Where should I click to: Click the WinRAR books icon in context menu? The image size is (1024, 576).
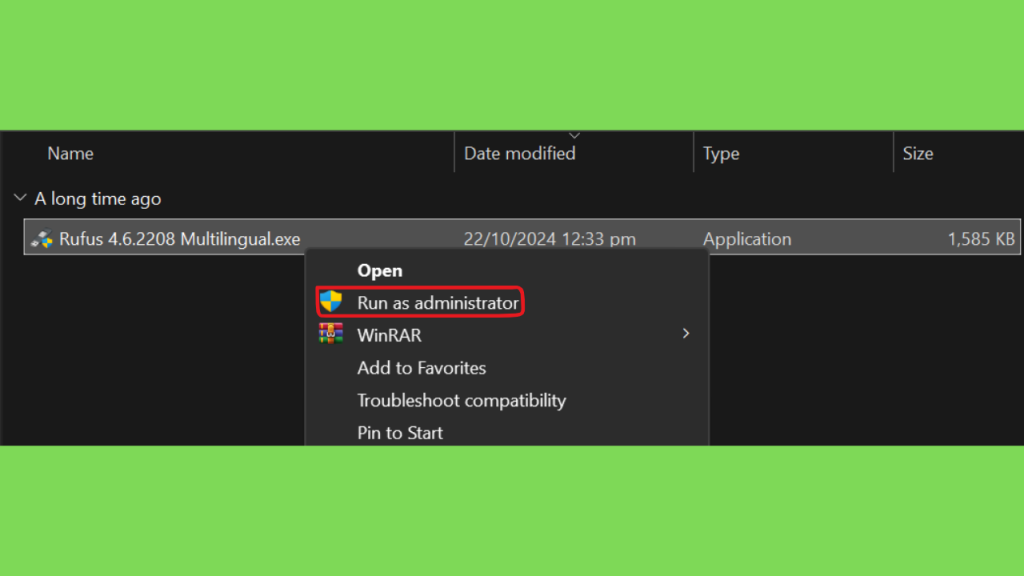(331, 334)
